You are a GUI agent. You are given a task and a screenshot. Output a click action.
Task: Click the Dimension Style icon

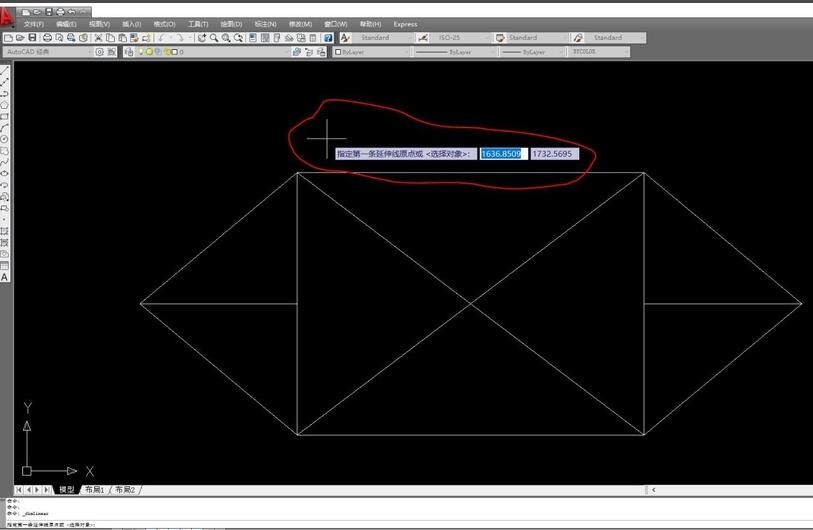pyautogui.click(x=423, y=38)
